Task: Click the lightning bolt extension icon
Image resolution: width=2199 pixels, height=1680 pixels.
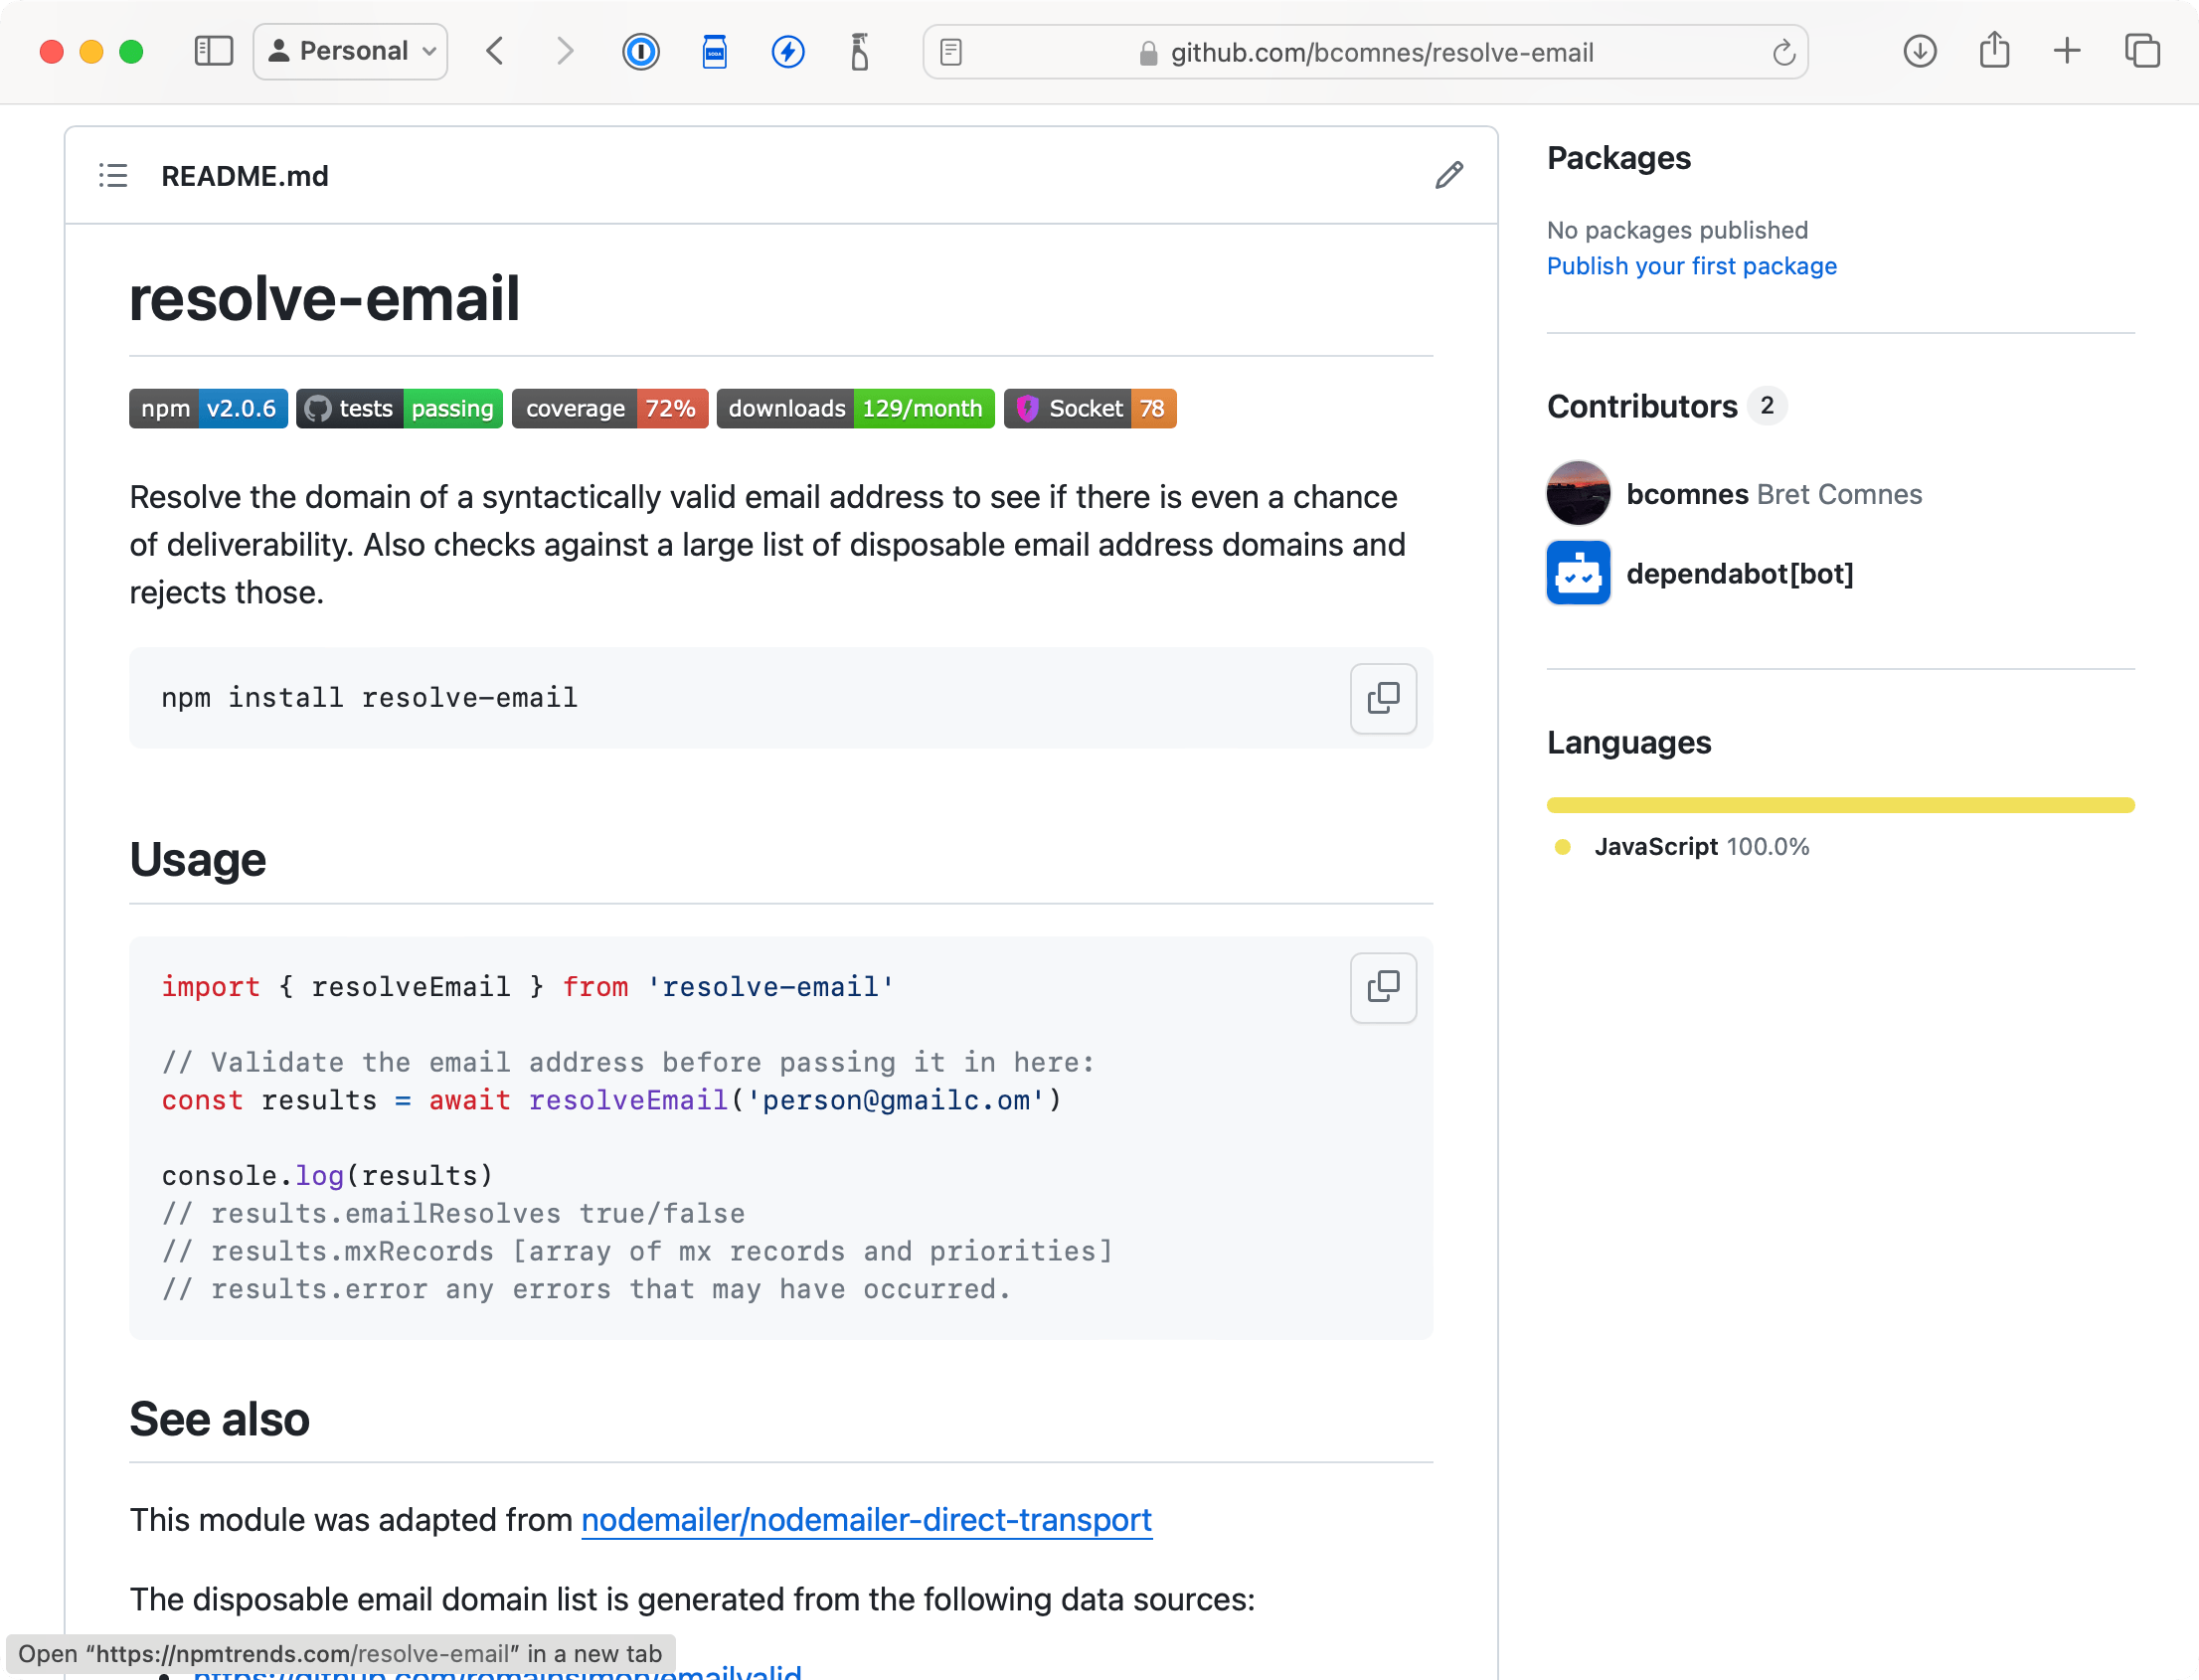Action: pos(788,51)
